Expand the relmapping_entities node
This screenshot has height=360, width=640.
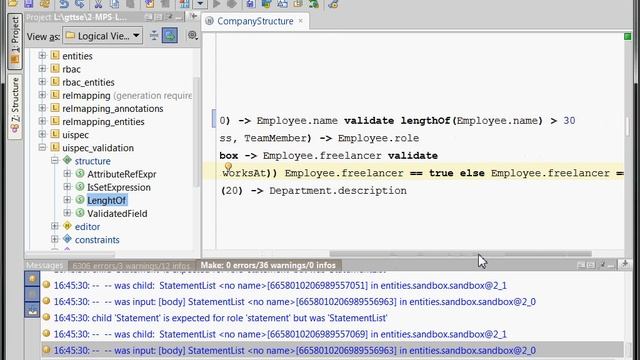[42, 121]
